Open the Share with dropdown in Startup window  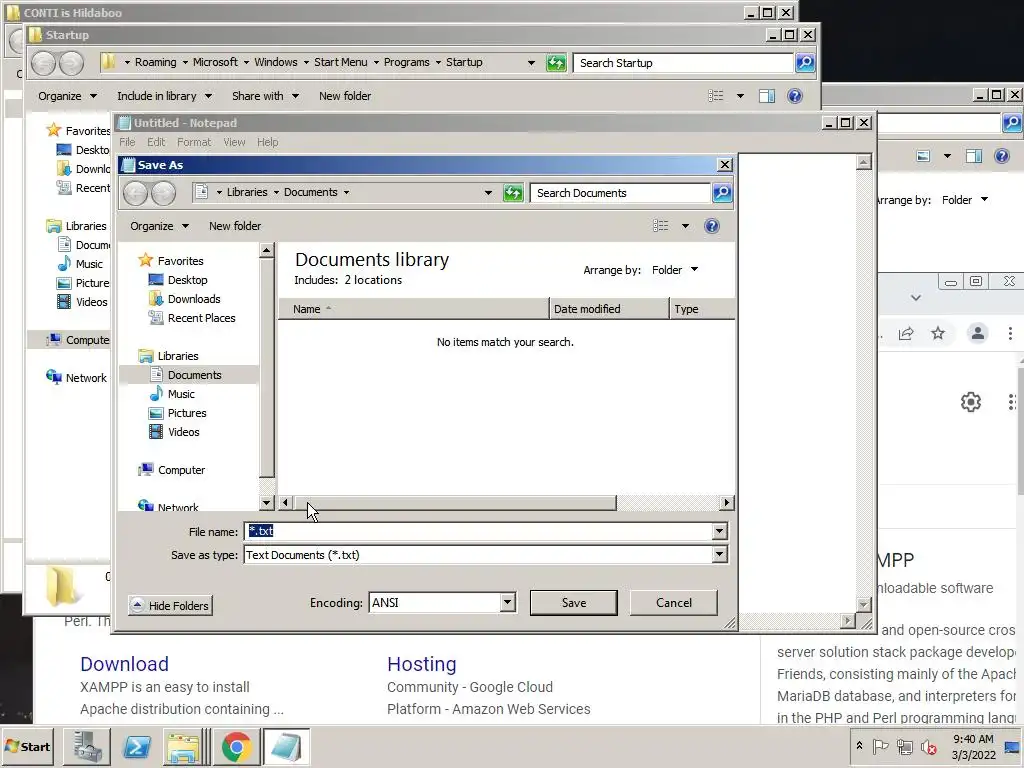pos(265,96)
